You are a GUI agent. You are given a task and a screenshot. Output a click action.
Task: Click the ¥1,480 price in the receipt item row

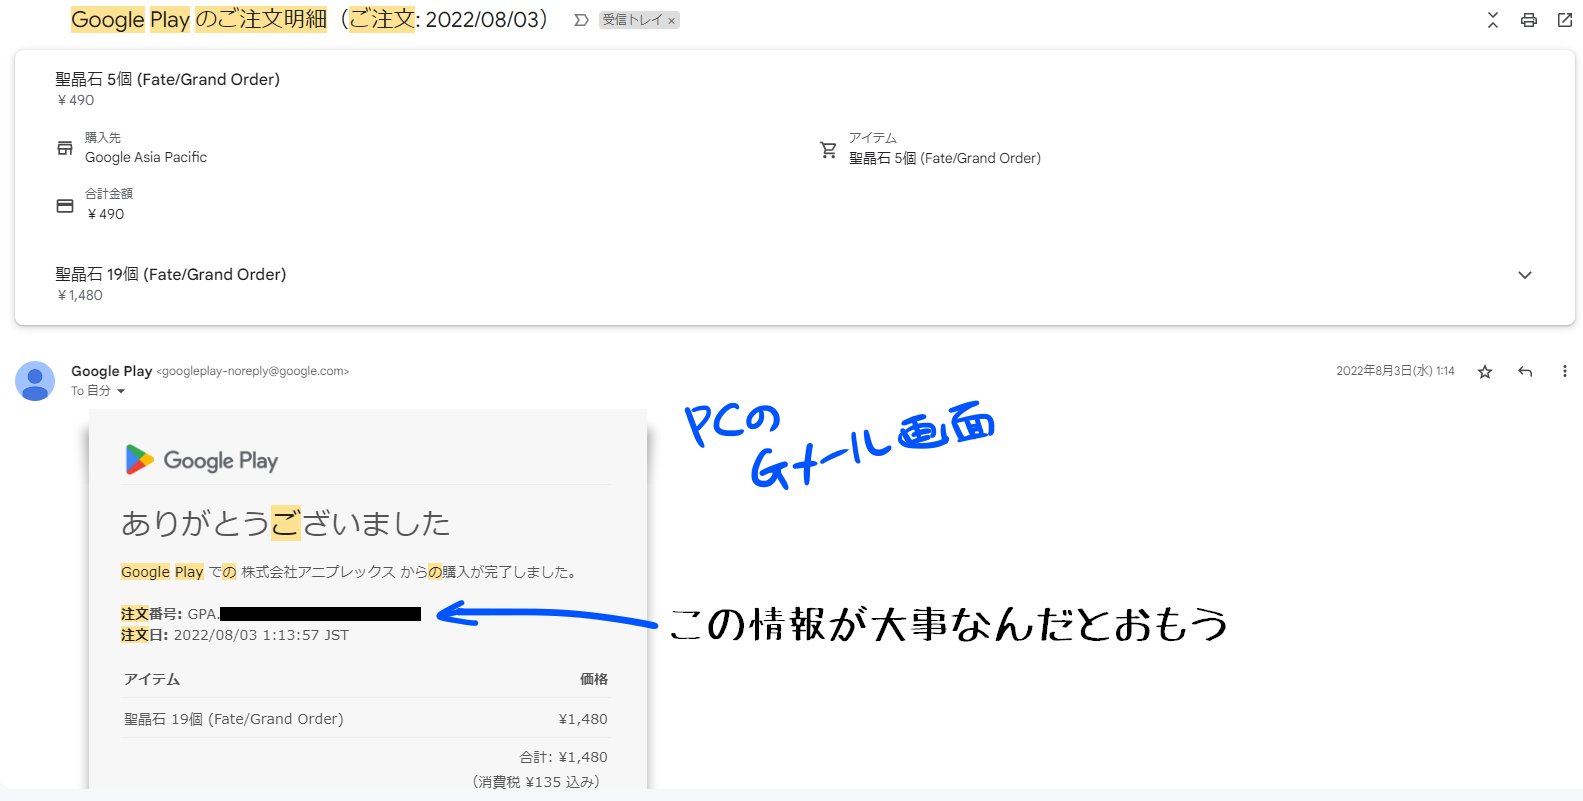[x=583, y=719]
